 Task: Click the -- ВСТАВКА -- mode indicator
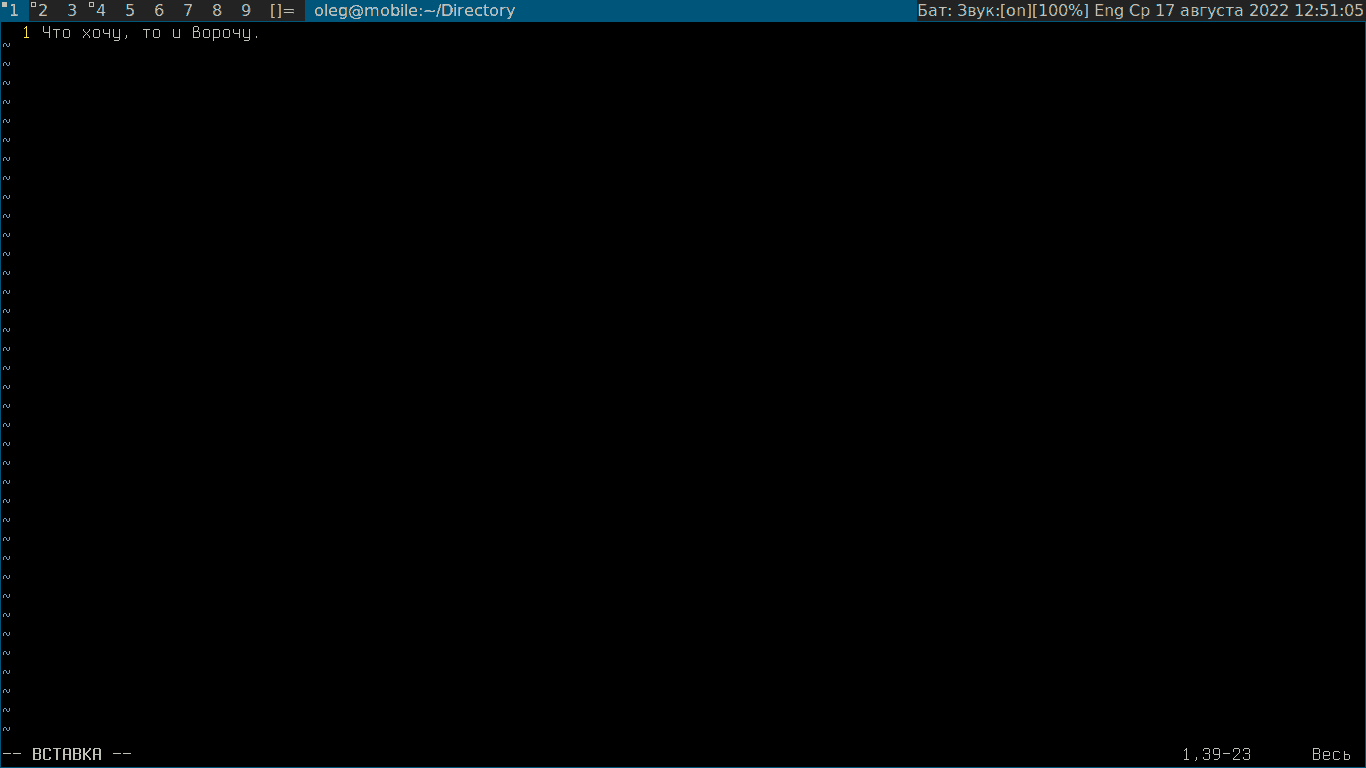click(67, 754)
